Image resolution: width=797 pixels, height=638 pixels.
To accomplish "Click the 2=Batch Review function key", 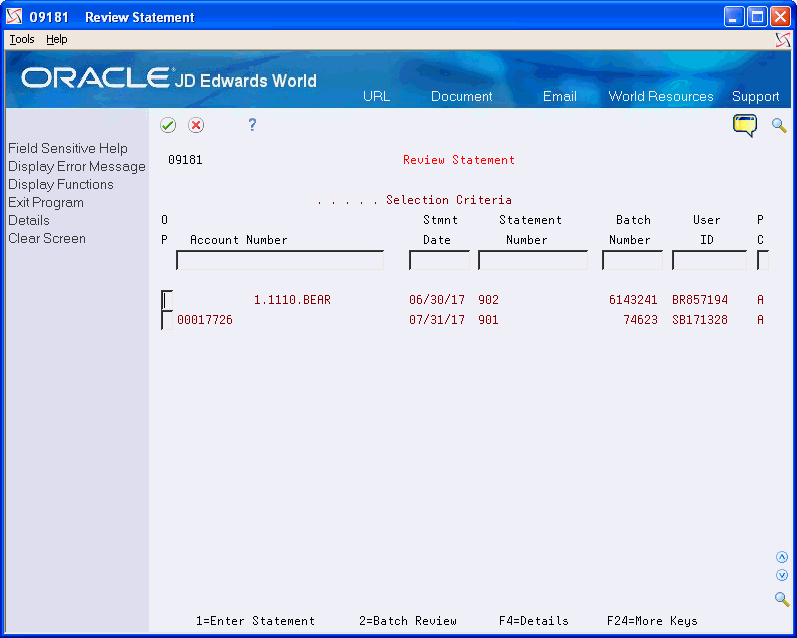I will tap(408, 621).
